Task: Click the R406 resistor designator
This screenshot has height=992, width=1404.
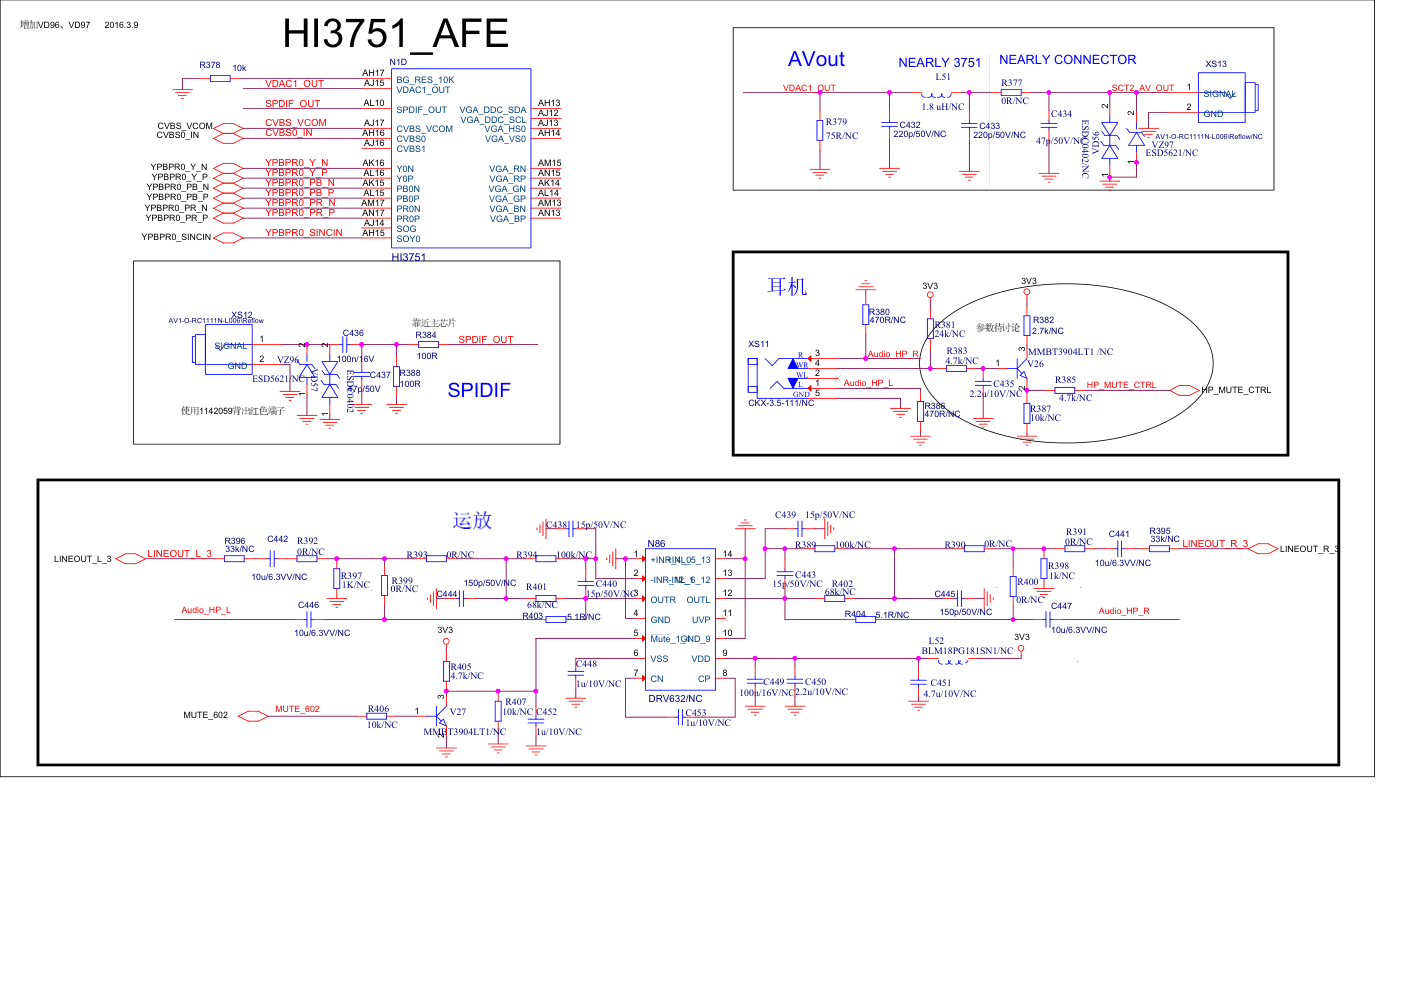Action: [378, 709]
